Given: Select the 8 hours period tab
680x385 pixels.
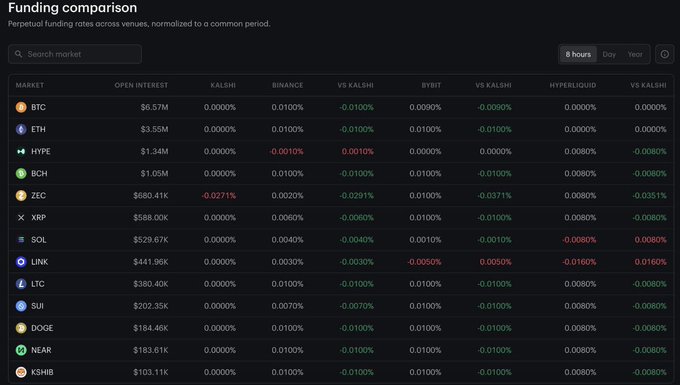Looking at the screenshot, I should (x=578, y=54).
